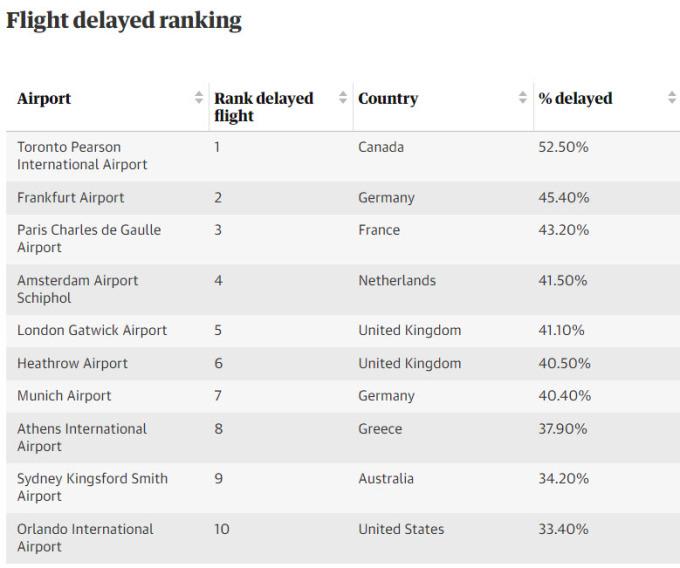
Task: Click the Paris Charles de Gaulle cell
Action: [89, 238]
